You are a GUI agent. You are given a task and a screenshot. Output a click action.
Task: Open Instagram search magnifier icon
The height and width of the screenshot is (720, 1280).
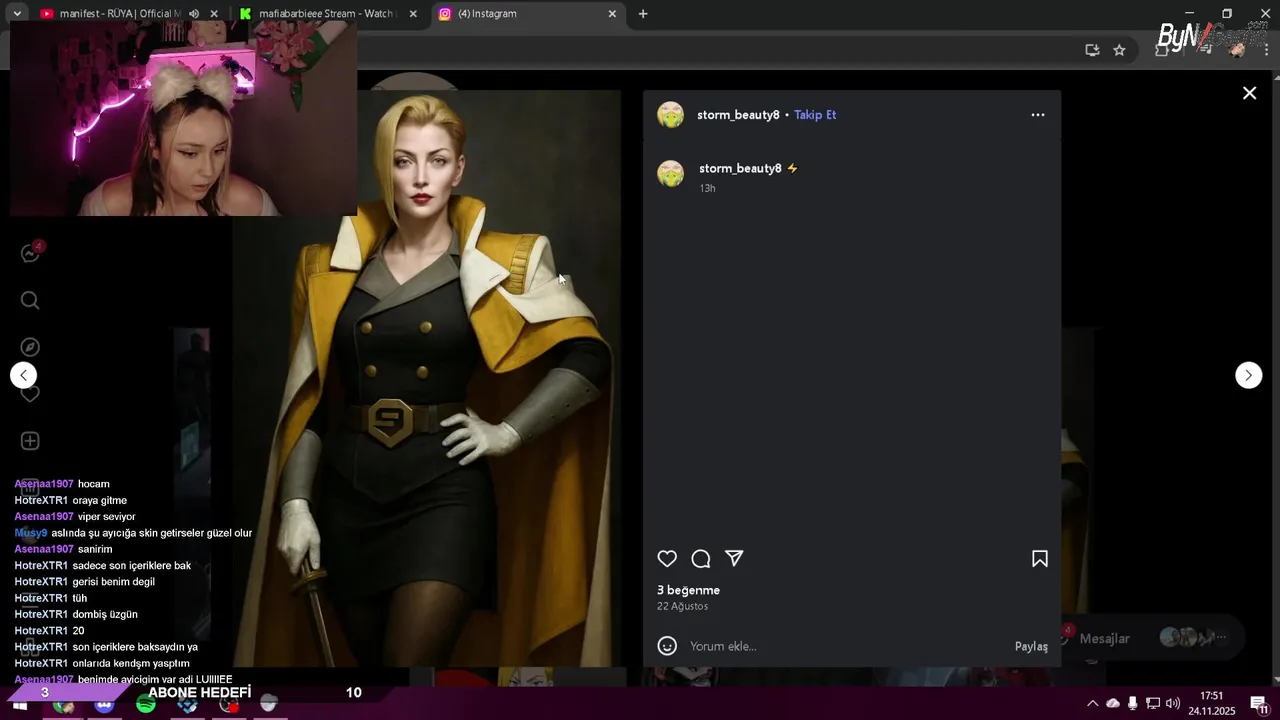pyautogui.click(x=30, y=300)
